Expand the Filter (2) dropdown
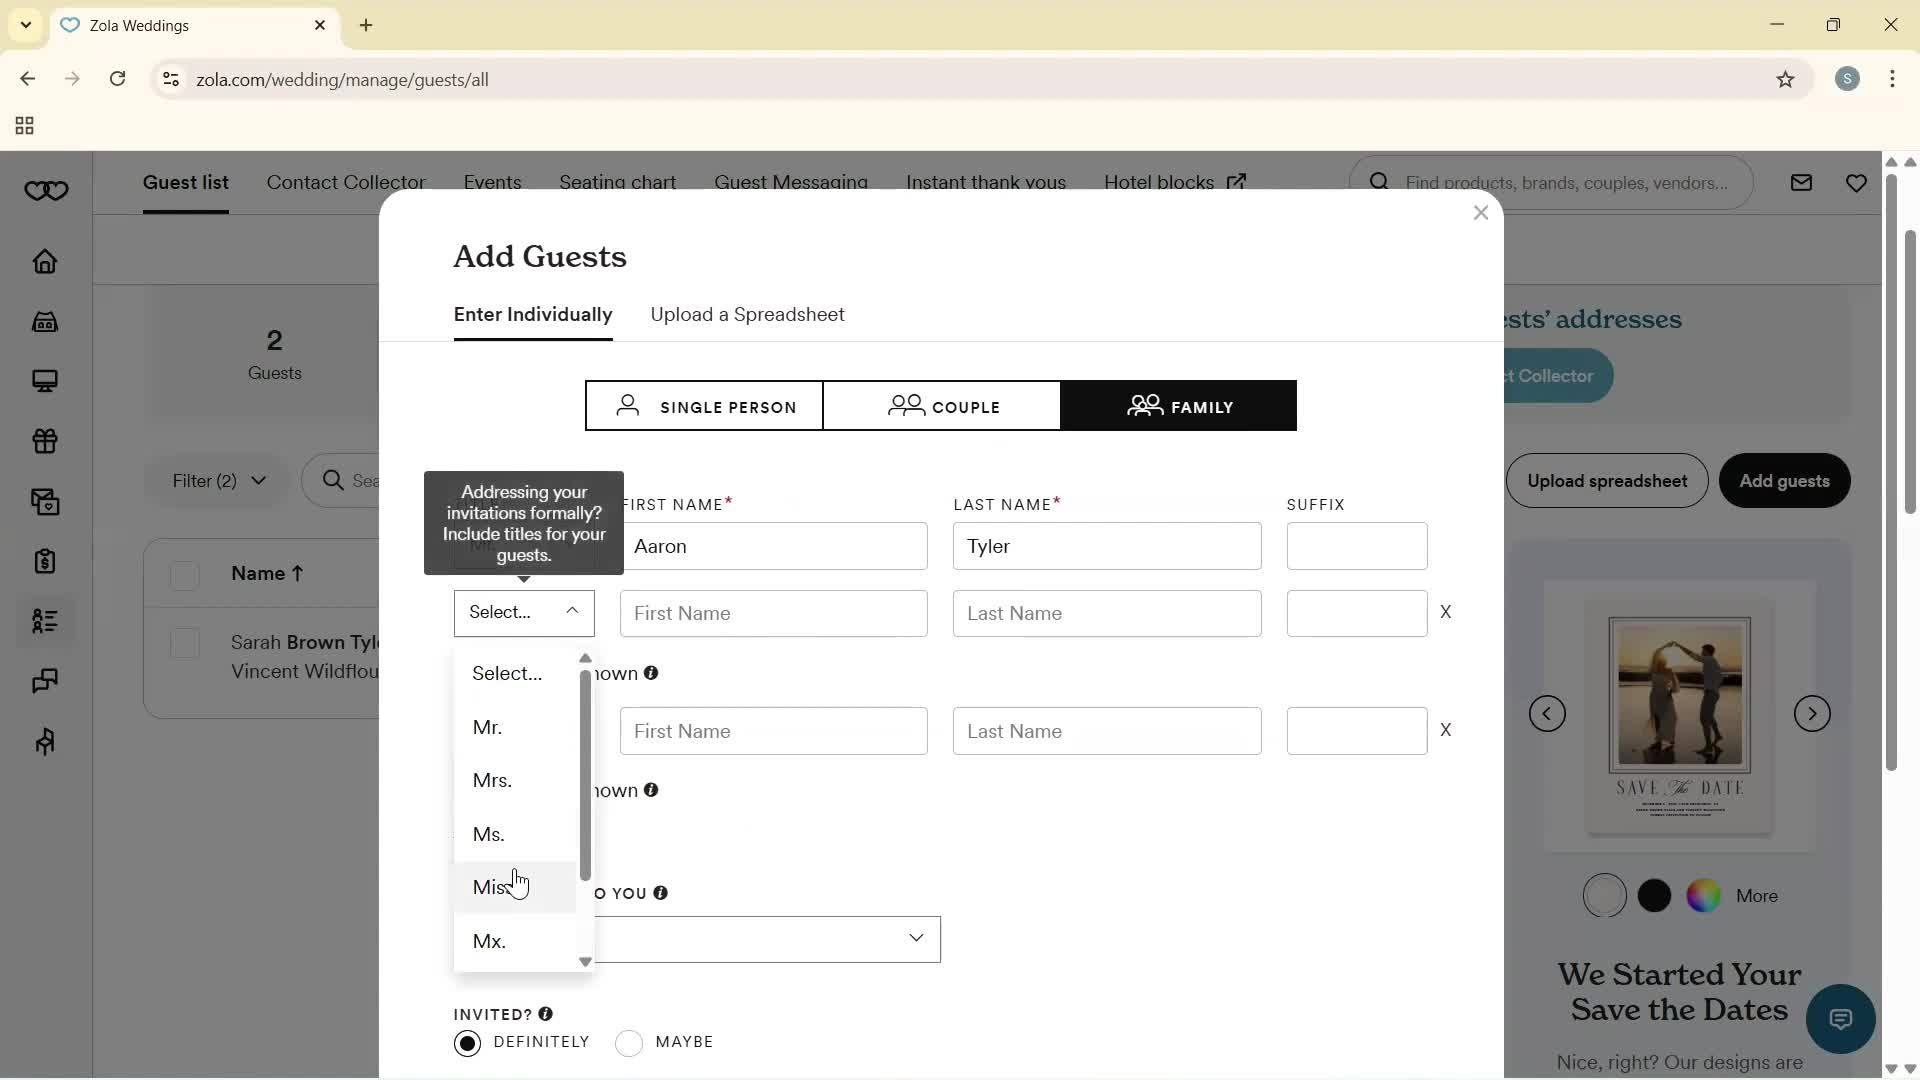 click(x=216, y=481)
